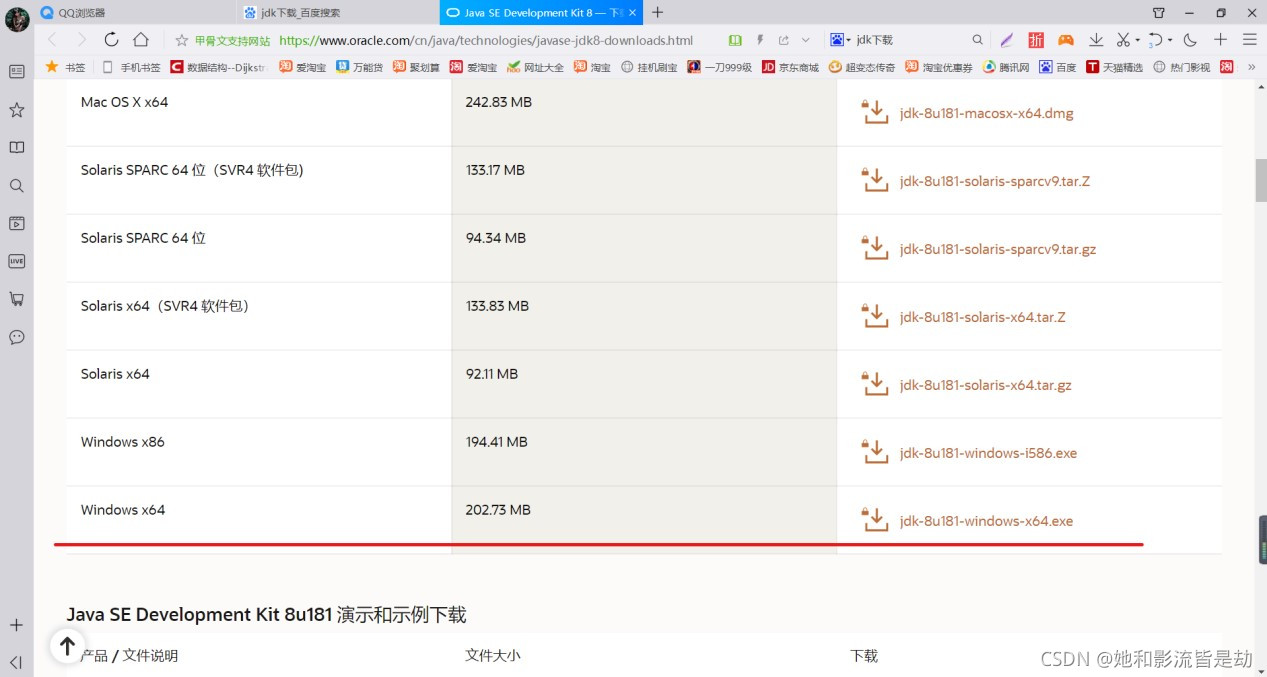
Task: Toggle night mode moon icon
Action: point(1190,40)
